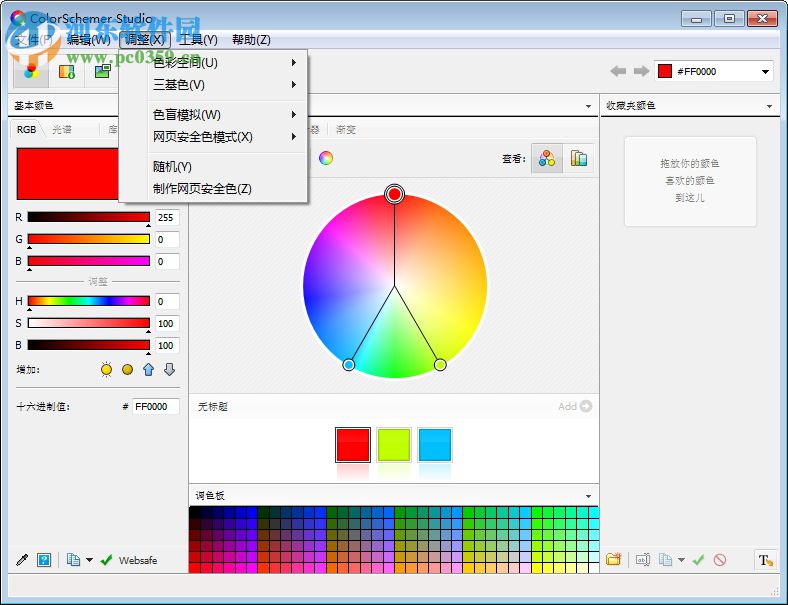Pick a color with the eyedropper icon
Viewport: 788px width, 605px height.
(x=22, y=560)
